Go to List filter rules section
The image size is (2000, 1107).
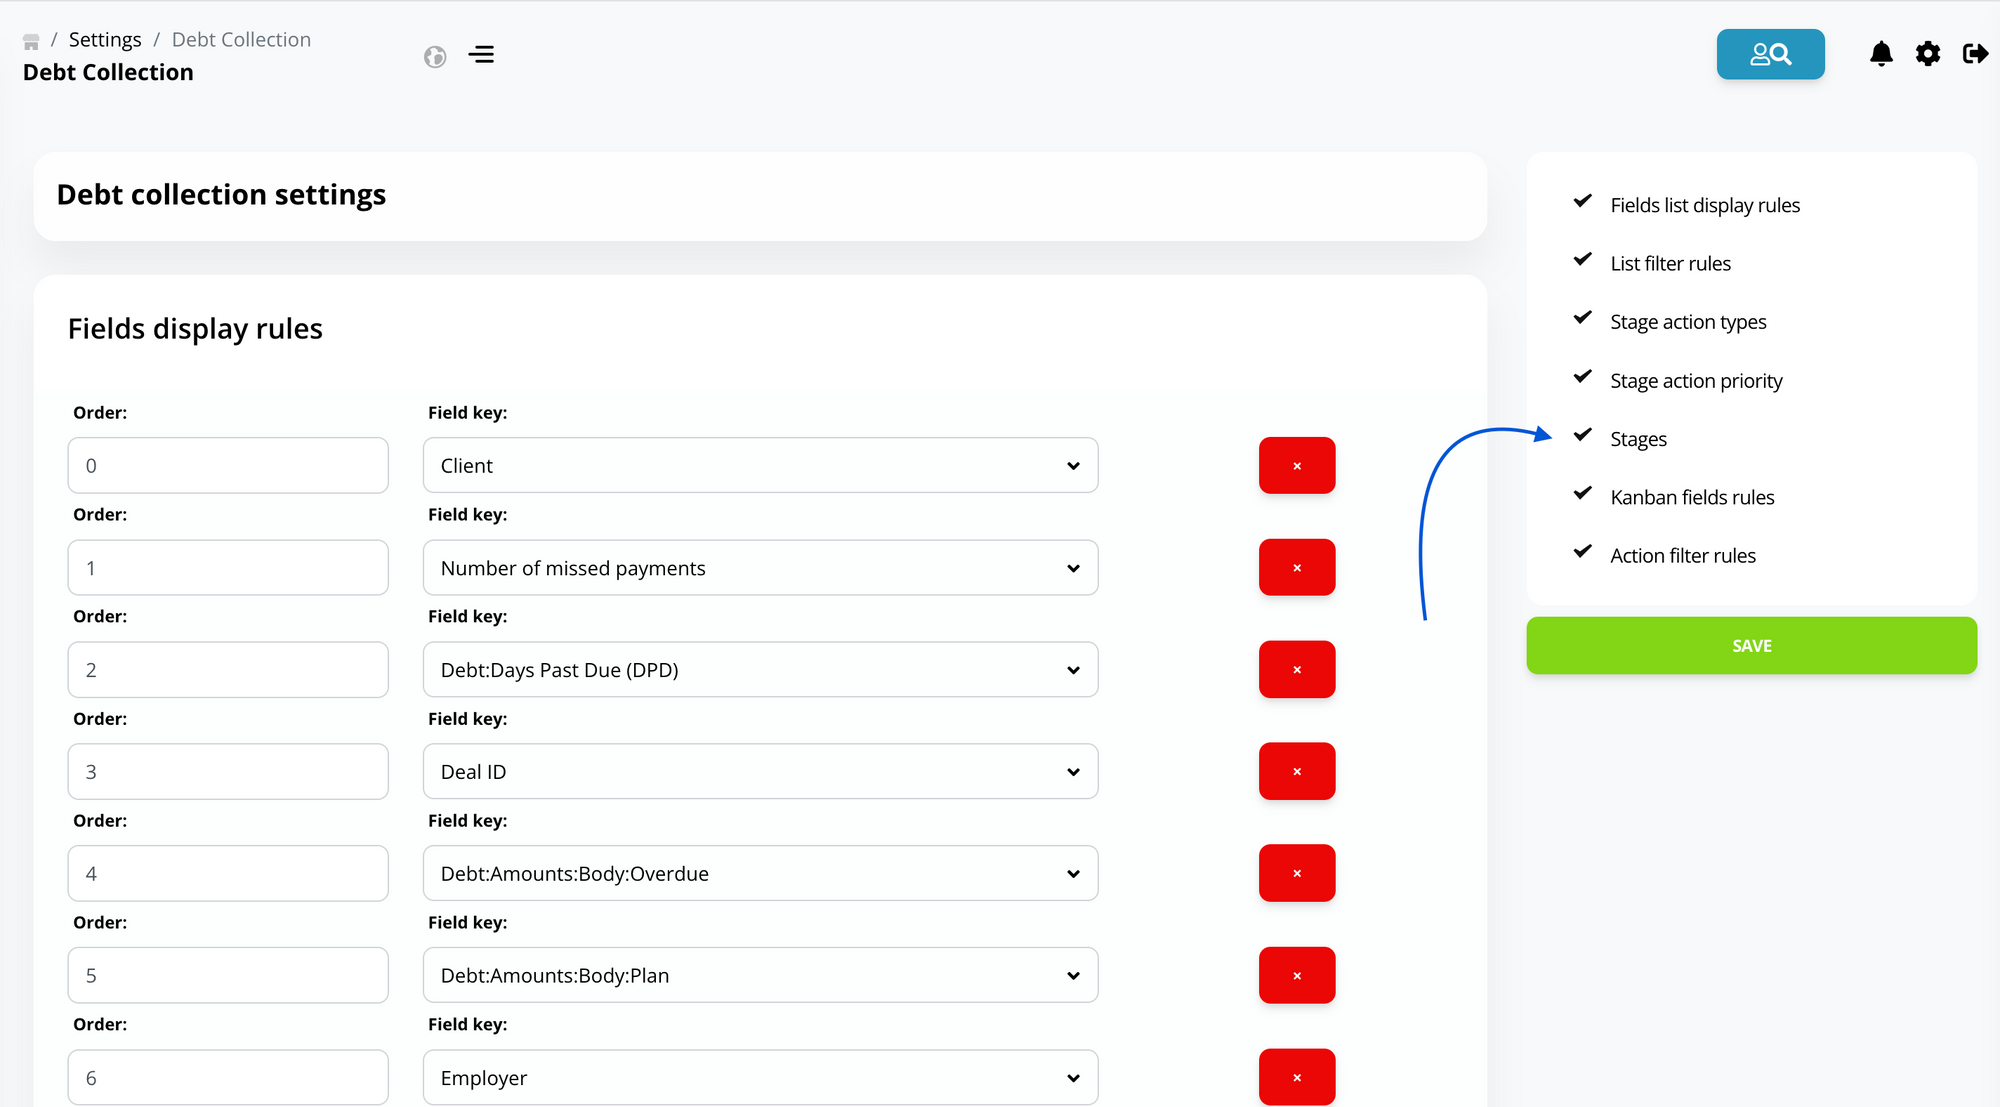[x=1670, y=264]
